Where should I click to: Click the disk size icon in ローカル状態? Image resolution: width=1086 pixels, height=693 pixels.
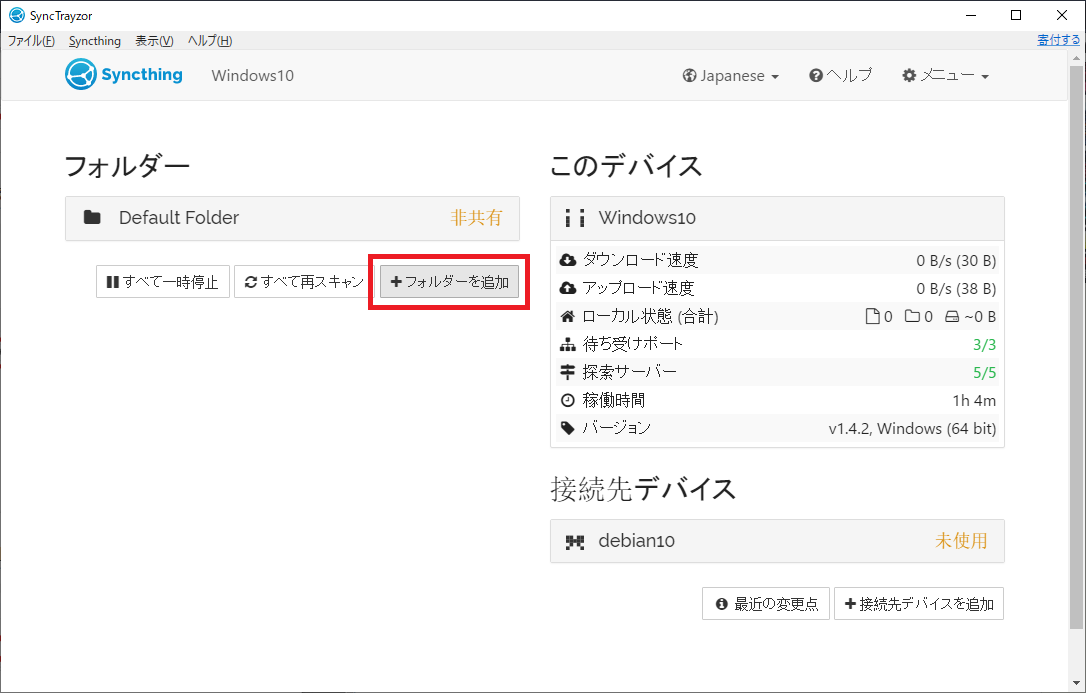click(x=952, y=316)
